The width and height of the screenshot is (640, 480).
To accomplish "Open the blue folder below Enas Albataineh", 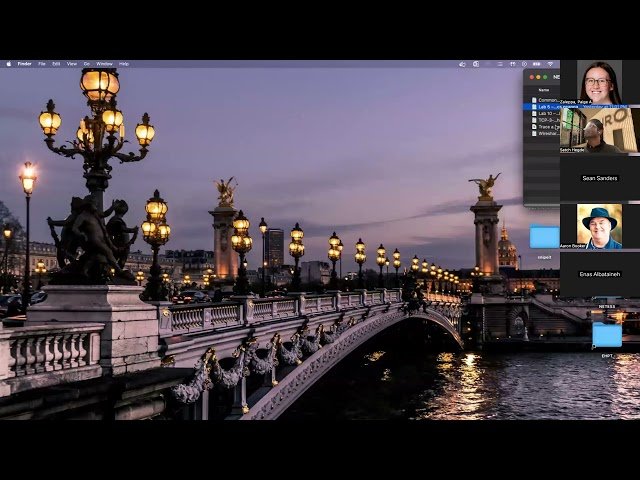I will 606,334.
